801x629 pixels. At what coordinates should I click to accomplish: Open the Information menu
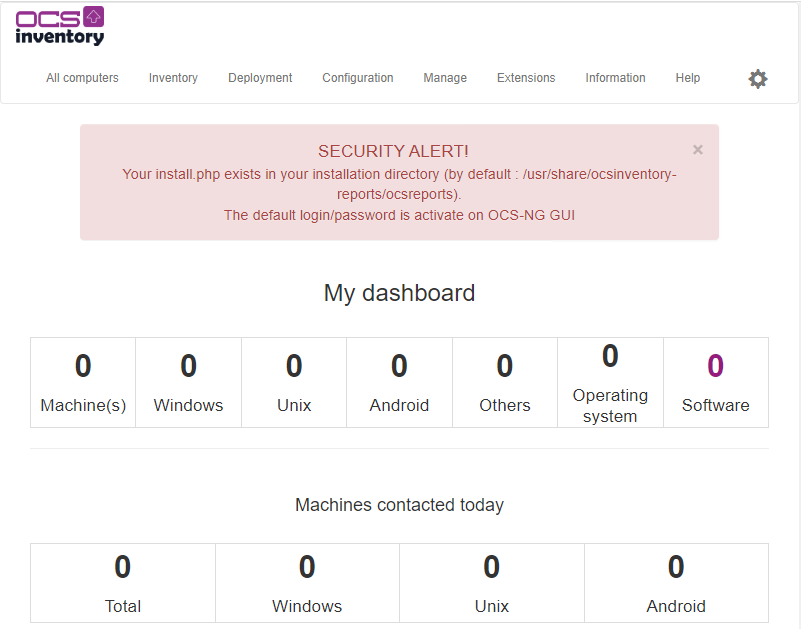[615, 78]
